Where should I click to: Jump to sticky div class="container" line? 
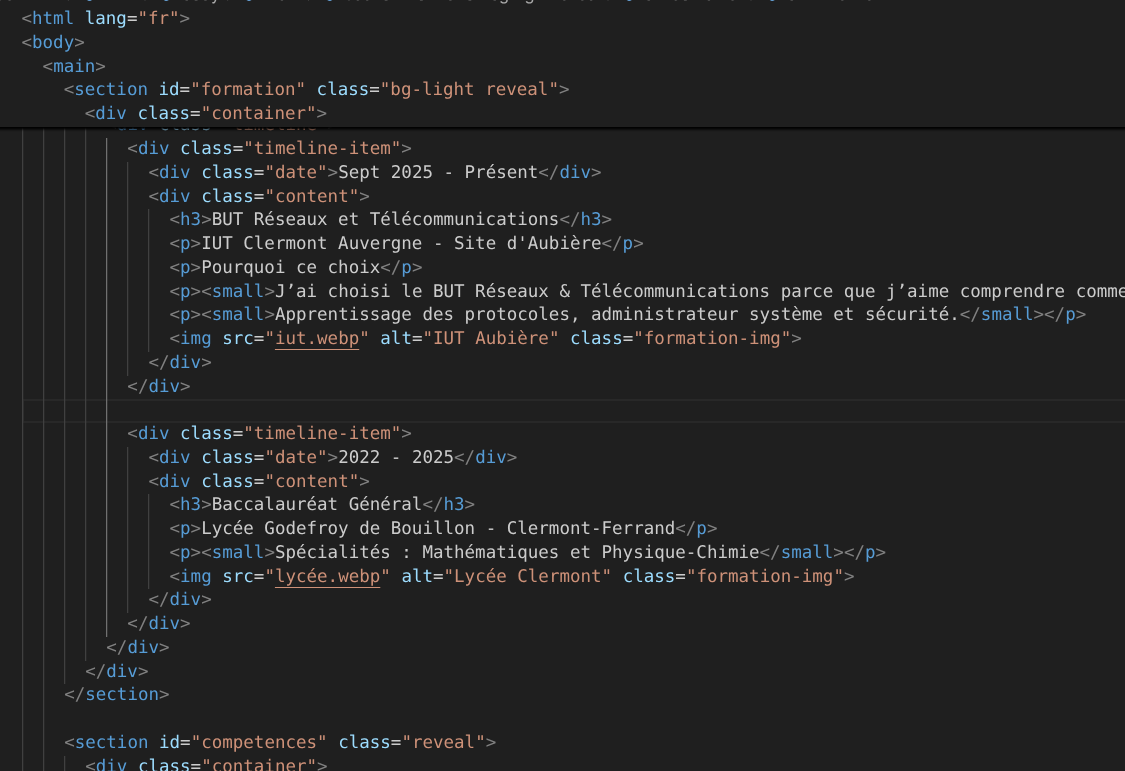(206, 113)
